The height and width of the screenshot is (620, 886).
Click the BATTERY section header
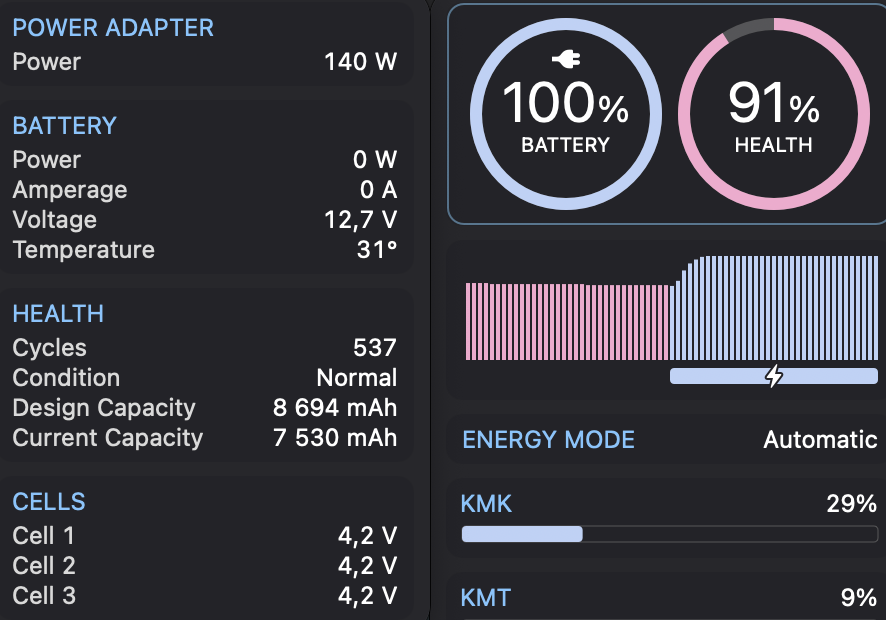65,126
